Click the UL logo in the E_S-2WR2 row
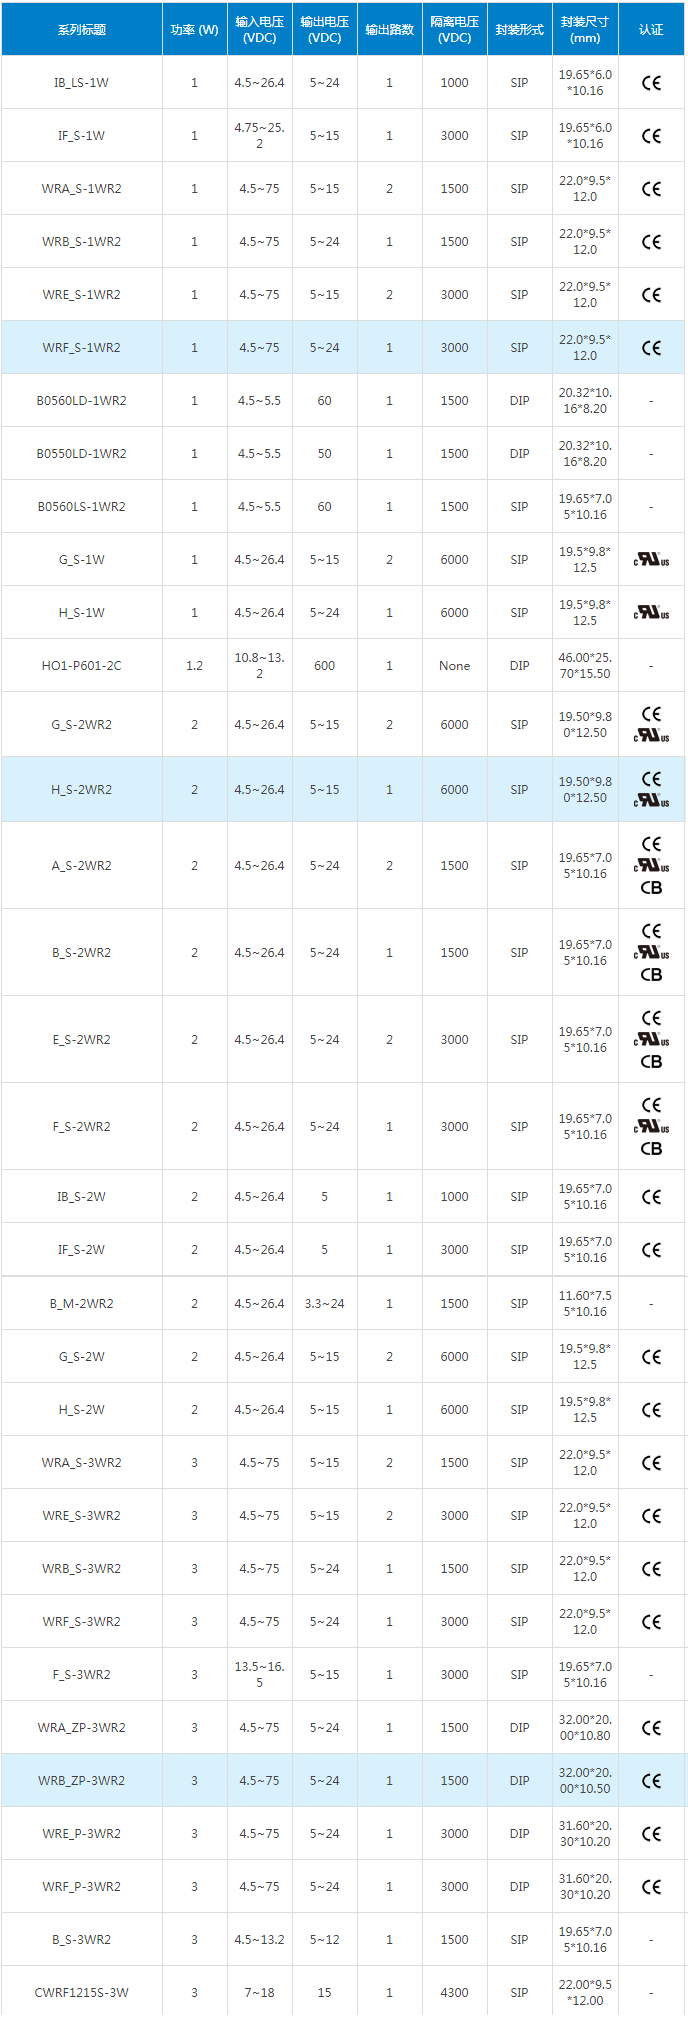688x2023 pixels. [651, 1040]
